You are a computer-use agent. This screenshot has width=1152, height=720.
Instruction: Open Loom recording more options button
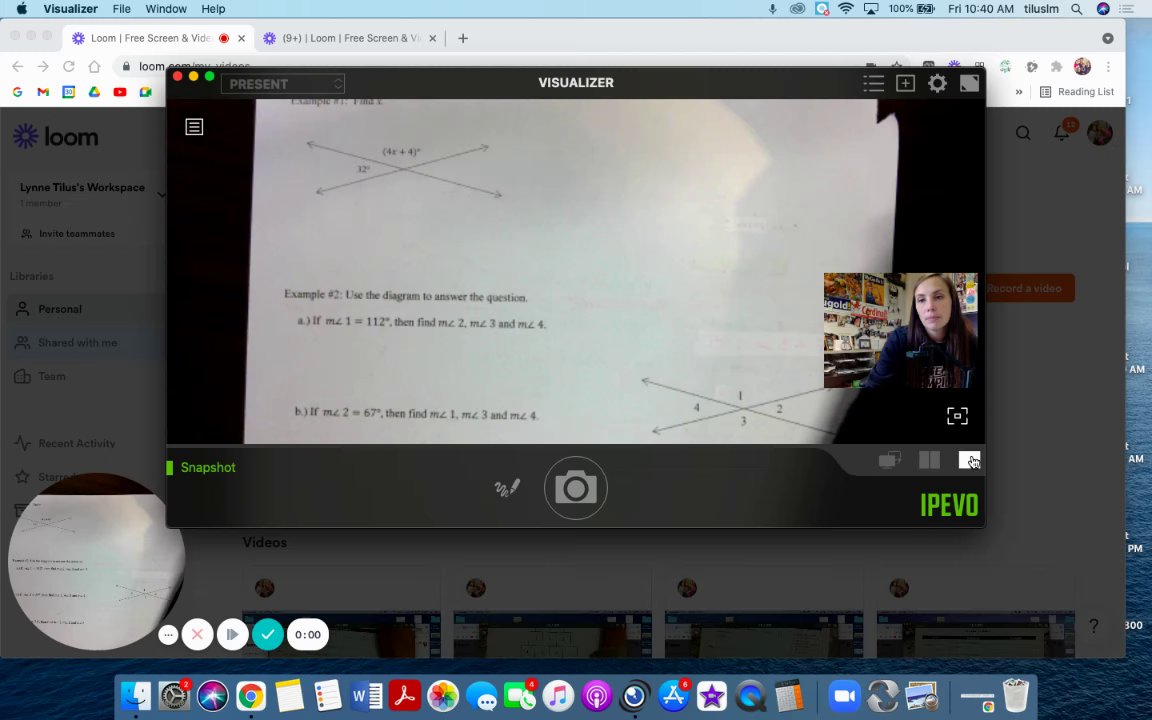click(168, 635)
